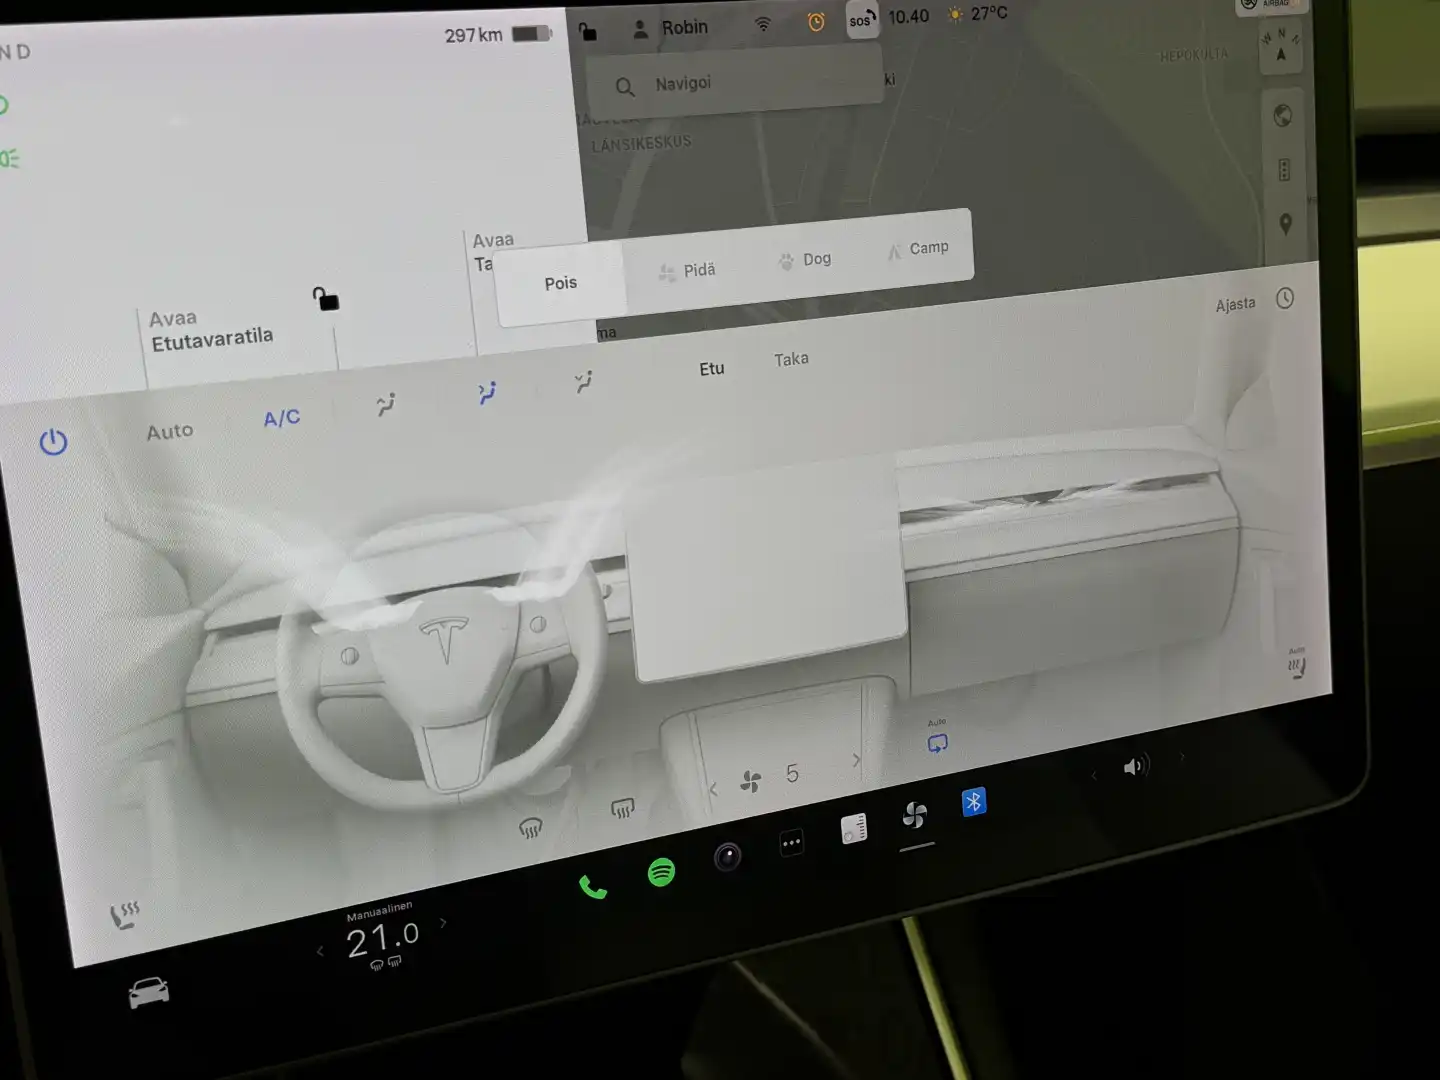
Task: Tap the fan icon beside speed 5
Action: (x=751, y=781)
